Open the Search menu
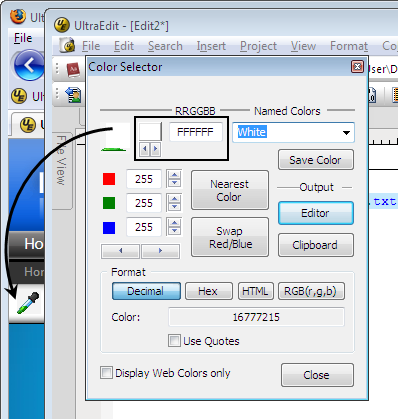Viewport: 398px width, 419px height. pyautogui.click(x=165, y=46)
